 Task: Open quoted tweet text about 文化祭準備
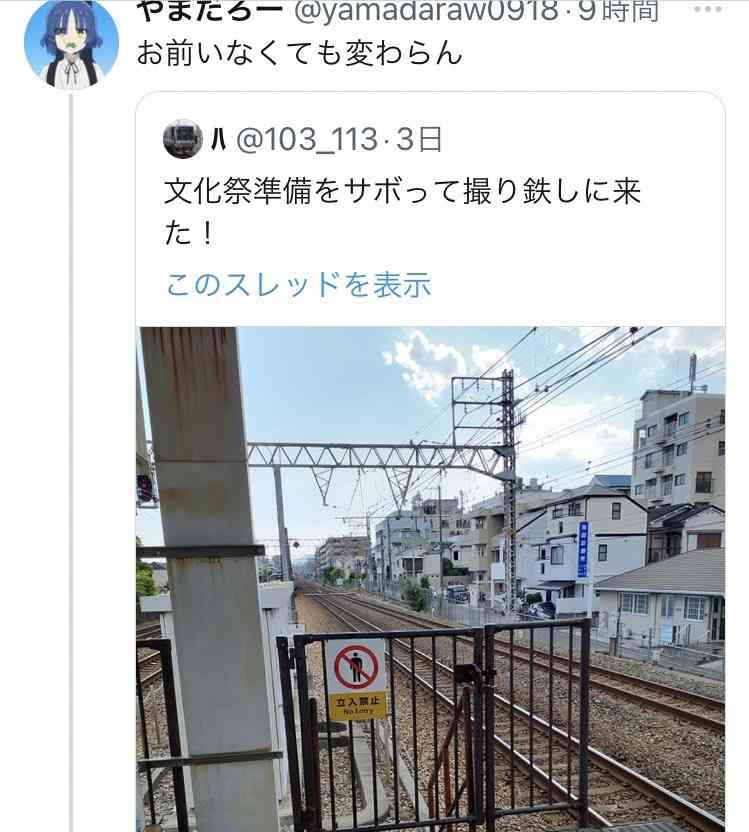coord(402,212)
